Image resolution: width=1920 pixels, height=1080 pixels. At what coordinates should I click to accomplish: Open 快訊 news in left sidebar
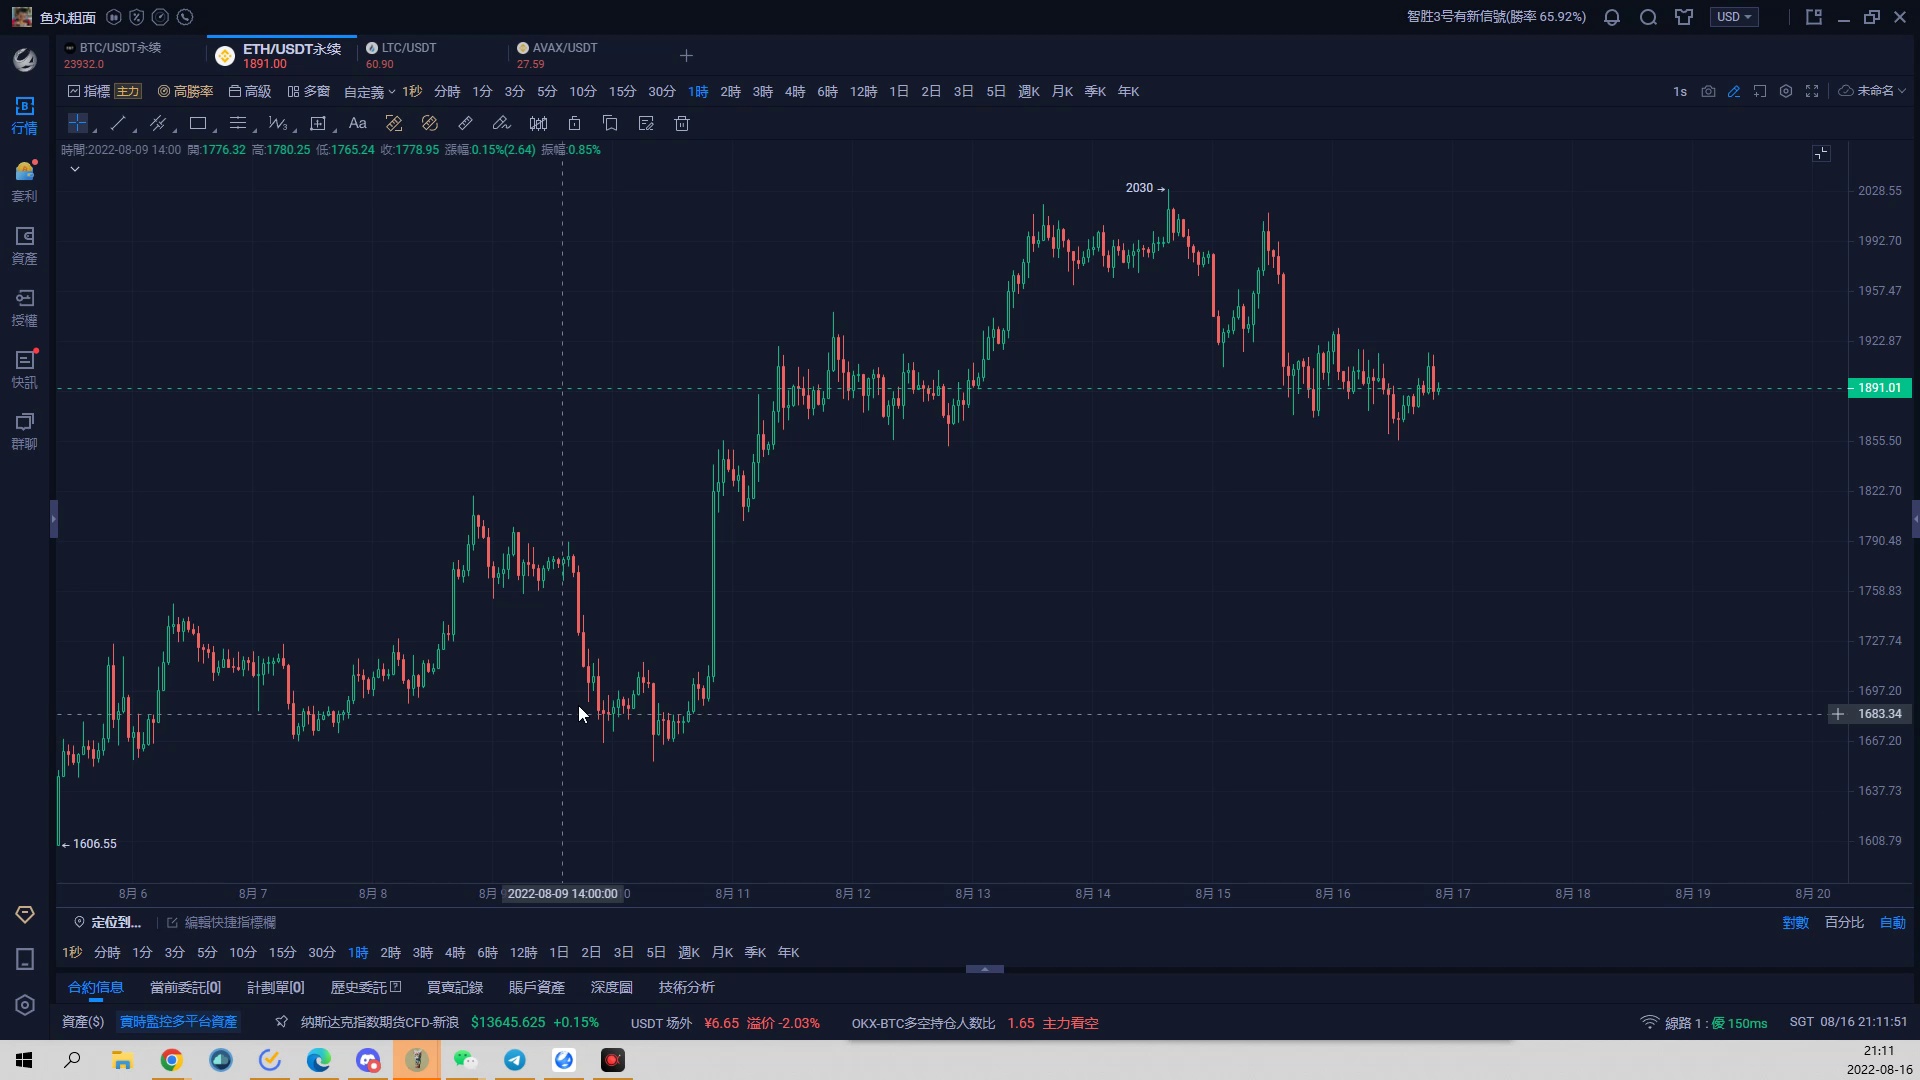pos(24,369)
